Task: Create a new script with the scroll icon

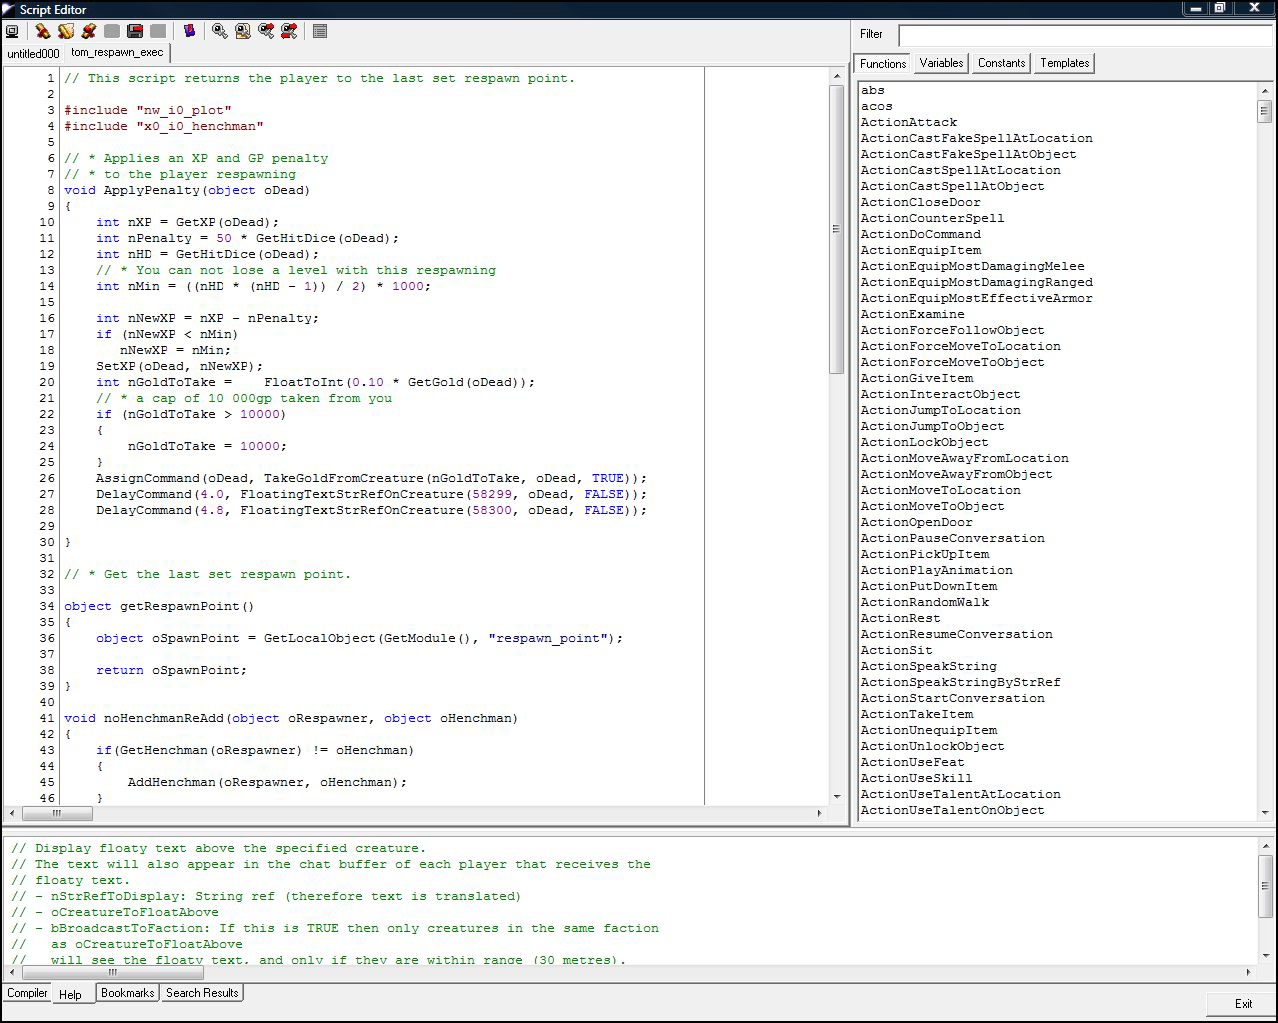Action: (43, 32)
